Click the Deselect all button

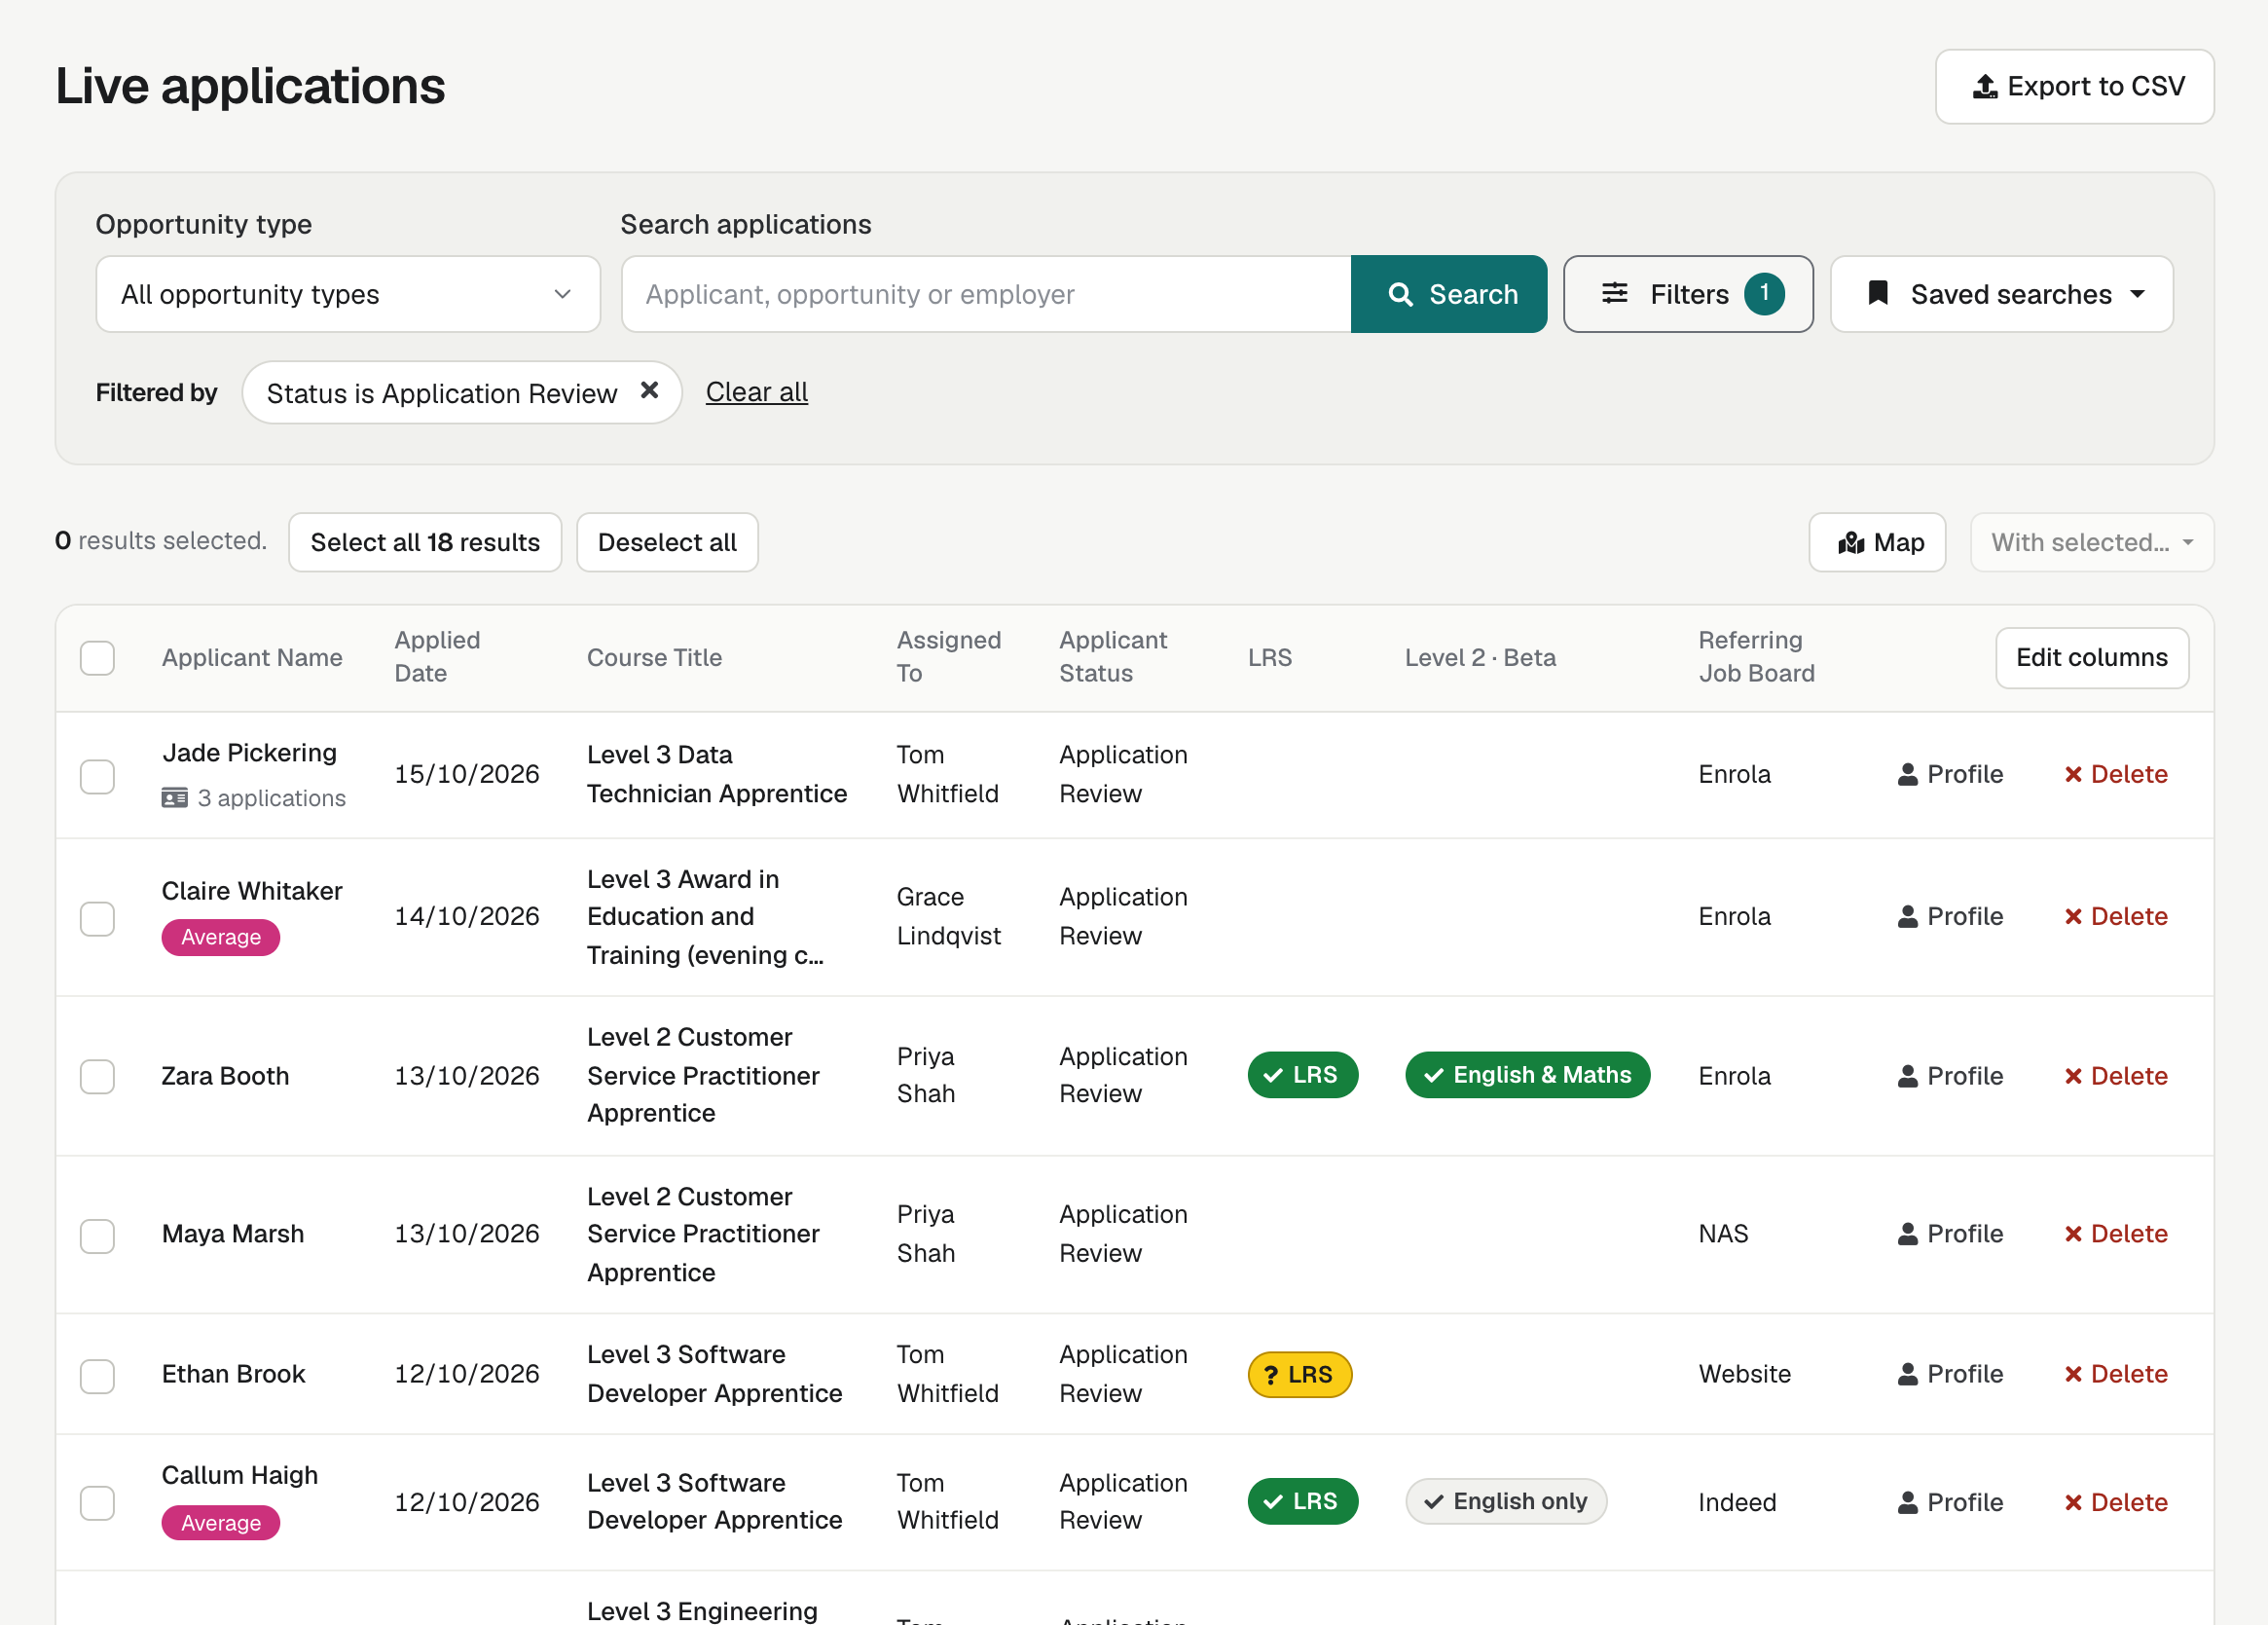coord(667,542)
